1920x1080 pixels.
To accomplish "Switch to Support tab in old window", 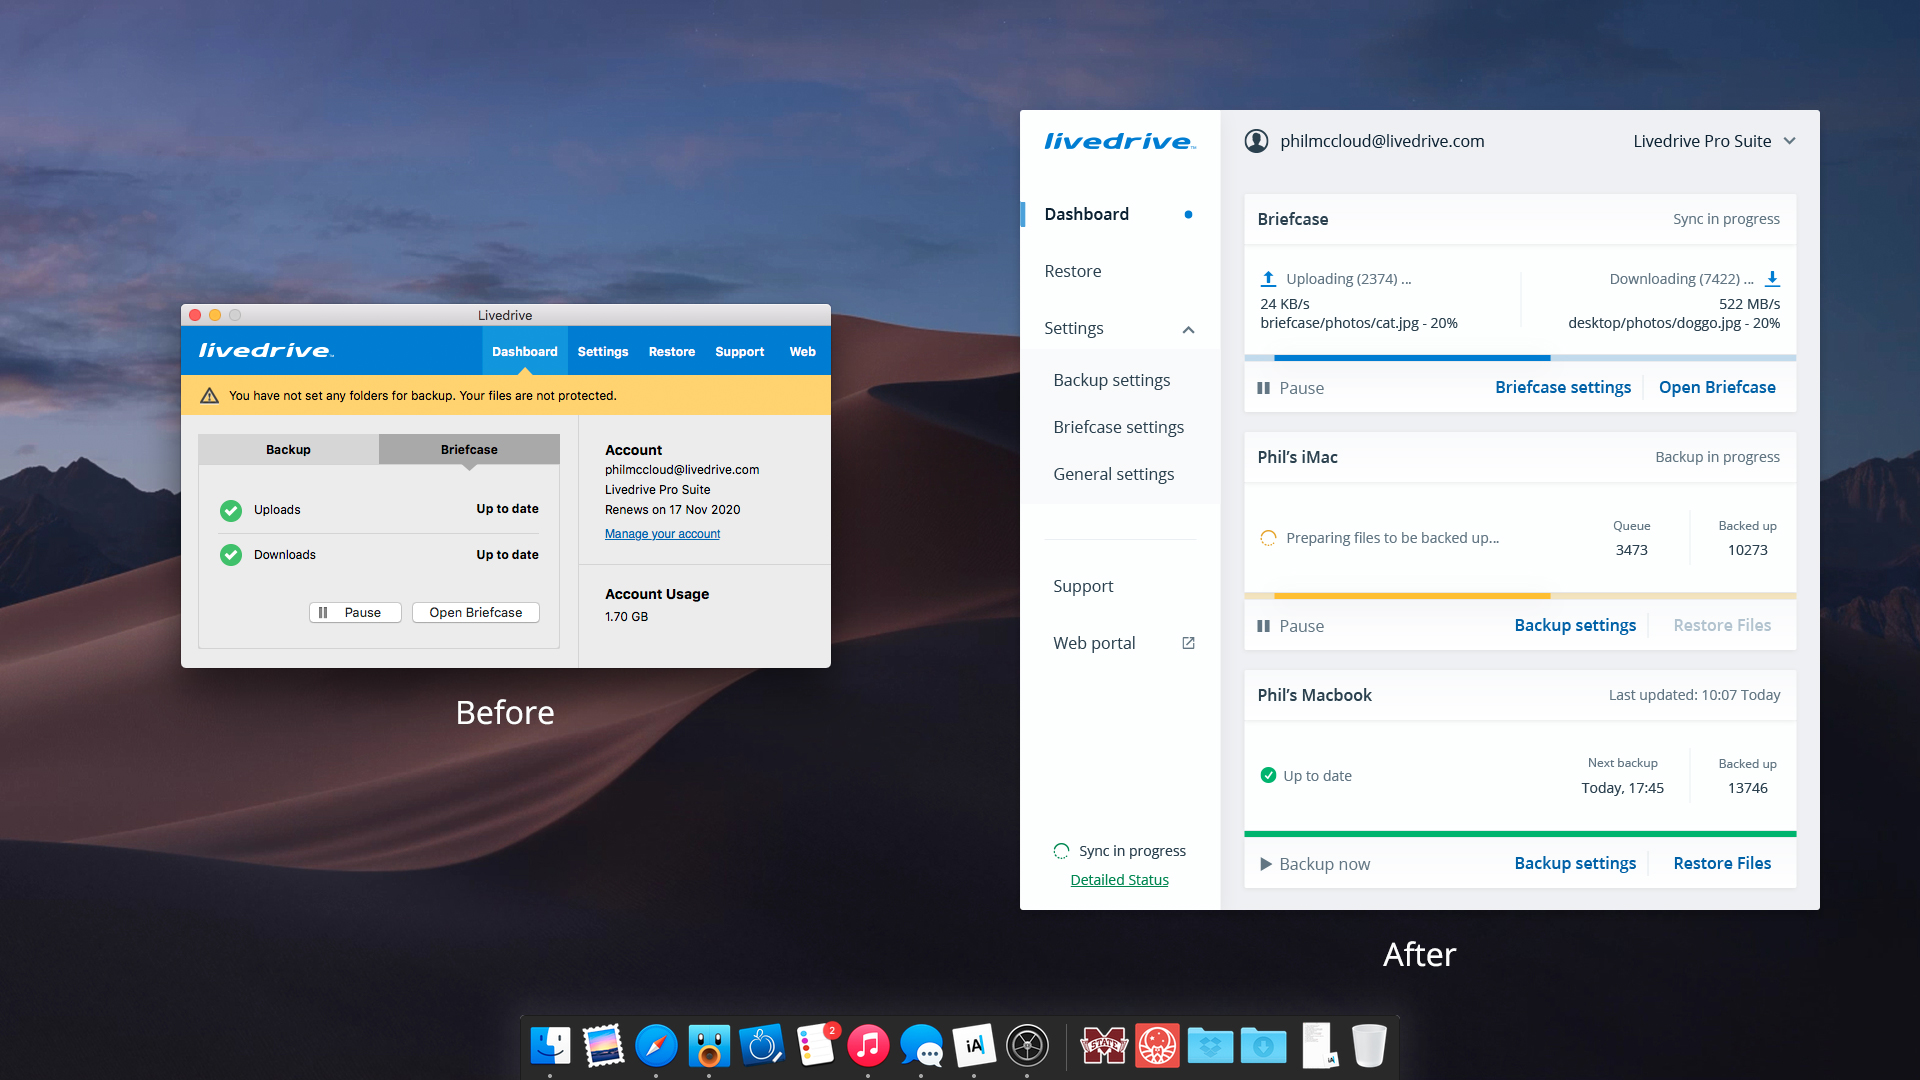I will tap(740, 351).
